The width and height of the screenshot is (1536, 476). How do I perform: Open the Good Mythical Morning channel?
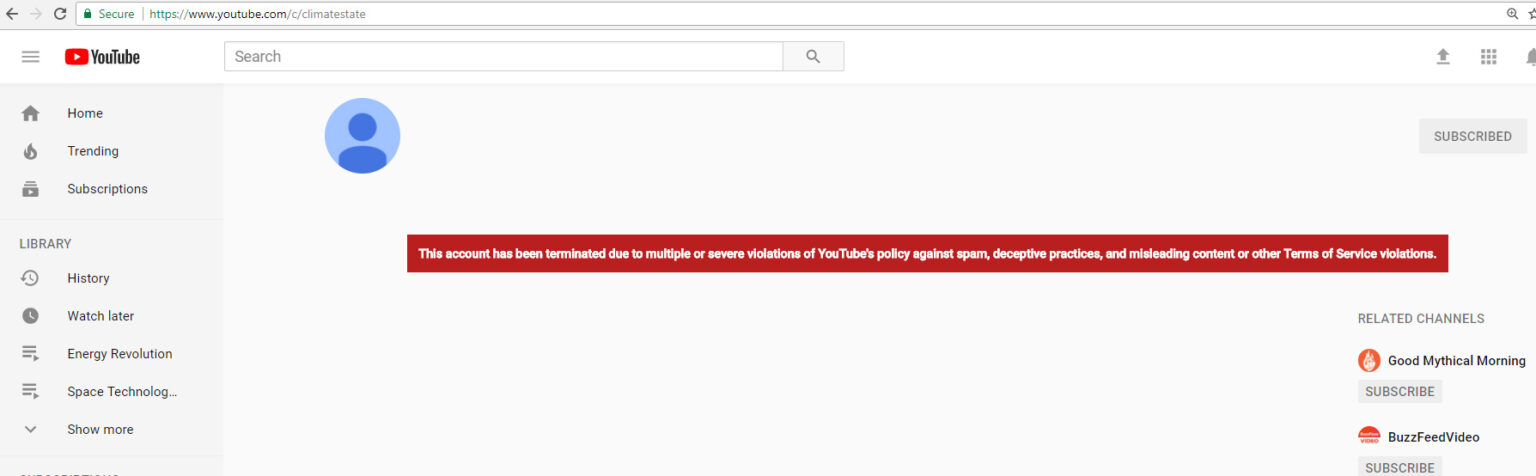(x=1455, y=360)
